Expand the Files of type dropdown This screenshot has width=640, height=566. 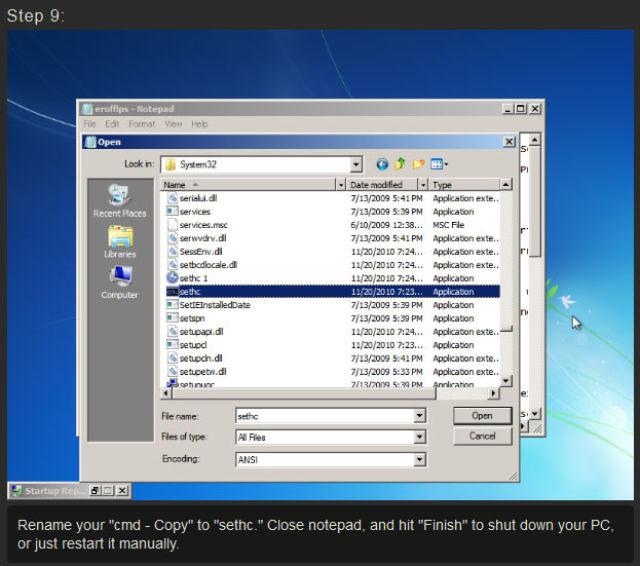(x=419, y=437)
